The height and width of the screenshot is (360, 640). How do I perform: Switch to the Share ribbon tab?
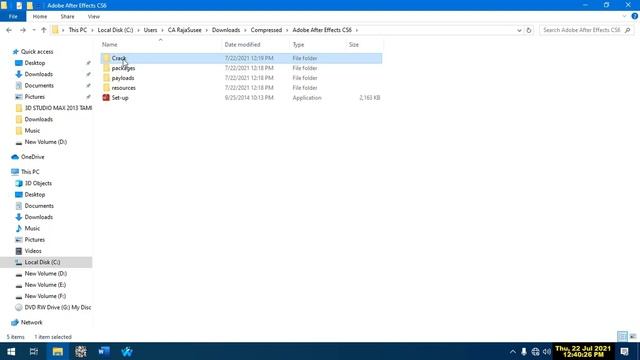click(x=67, y=17)
